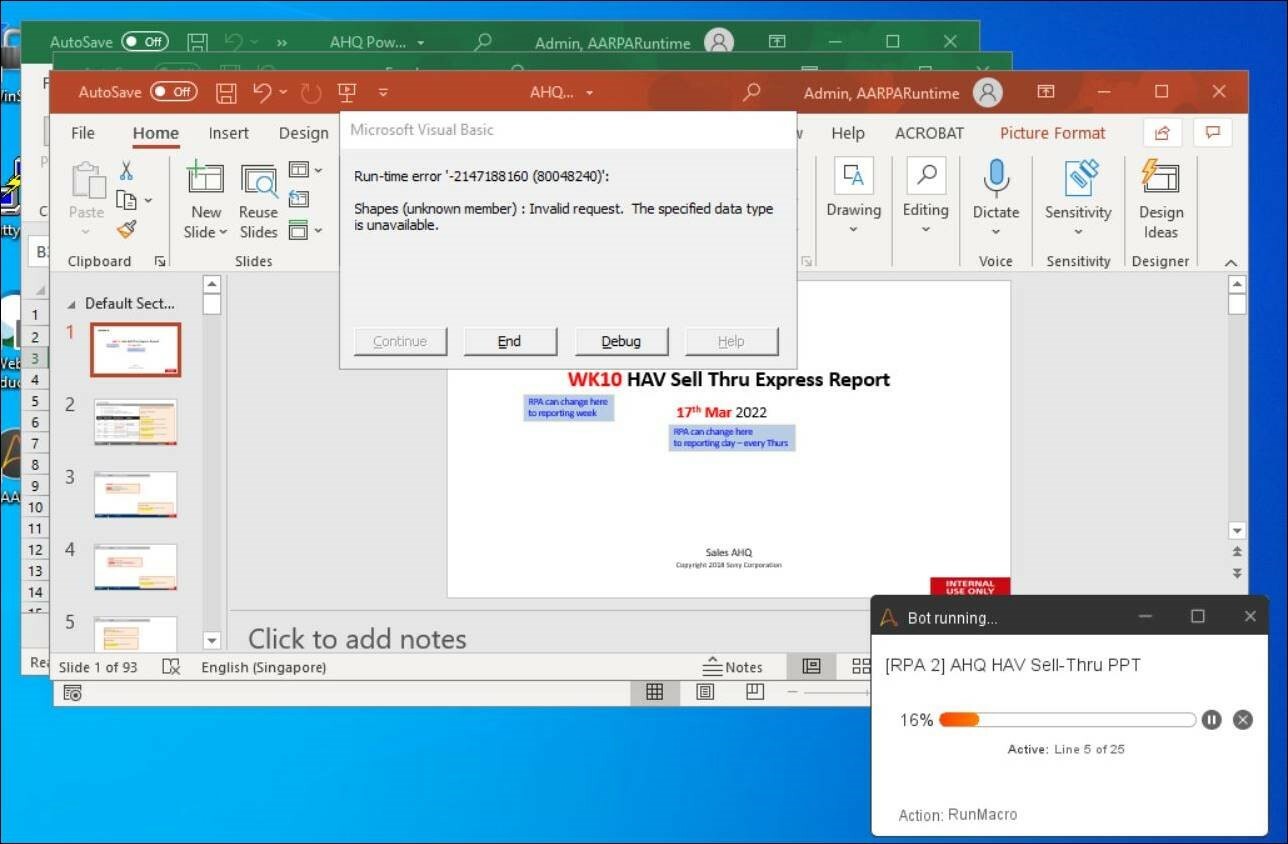
Task: Select Normal grid view in Excel status bar
Action: (x=655, y=692)
